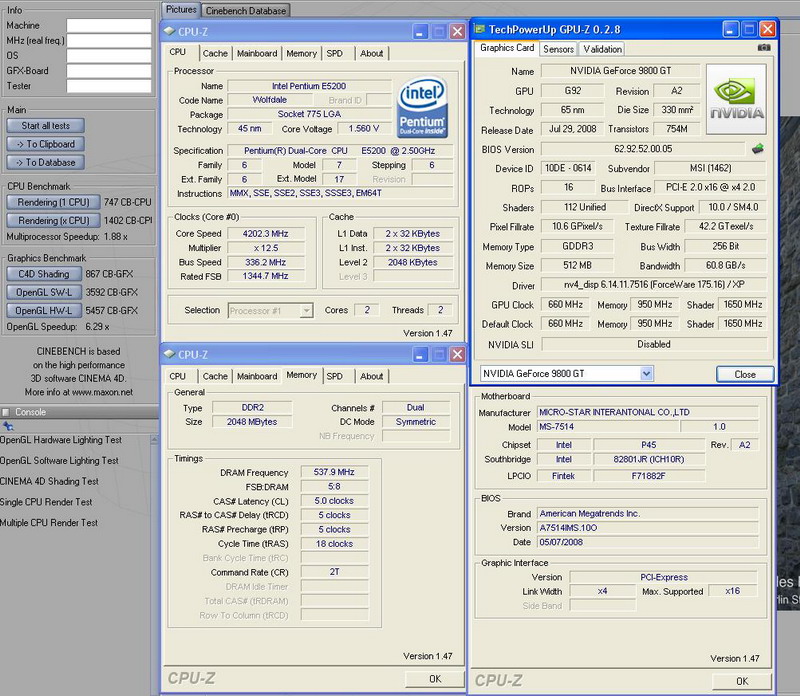Image resolution: width=800 pixels, height=696 pixels.
Task: Open the Processor #1 selection dropdown
Action: [306, 311]
